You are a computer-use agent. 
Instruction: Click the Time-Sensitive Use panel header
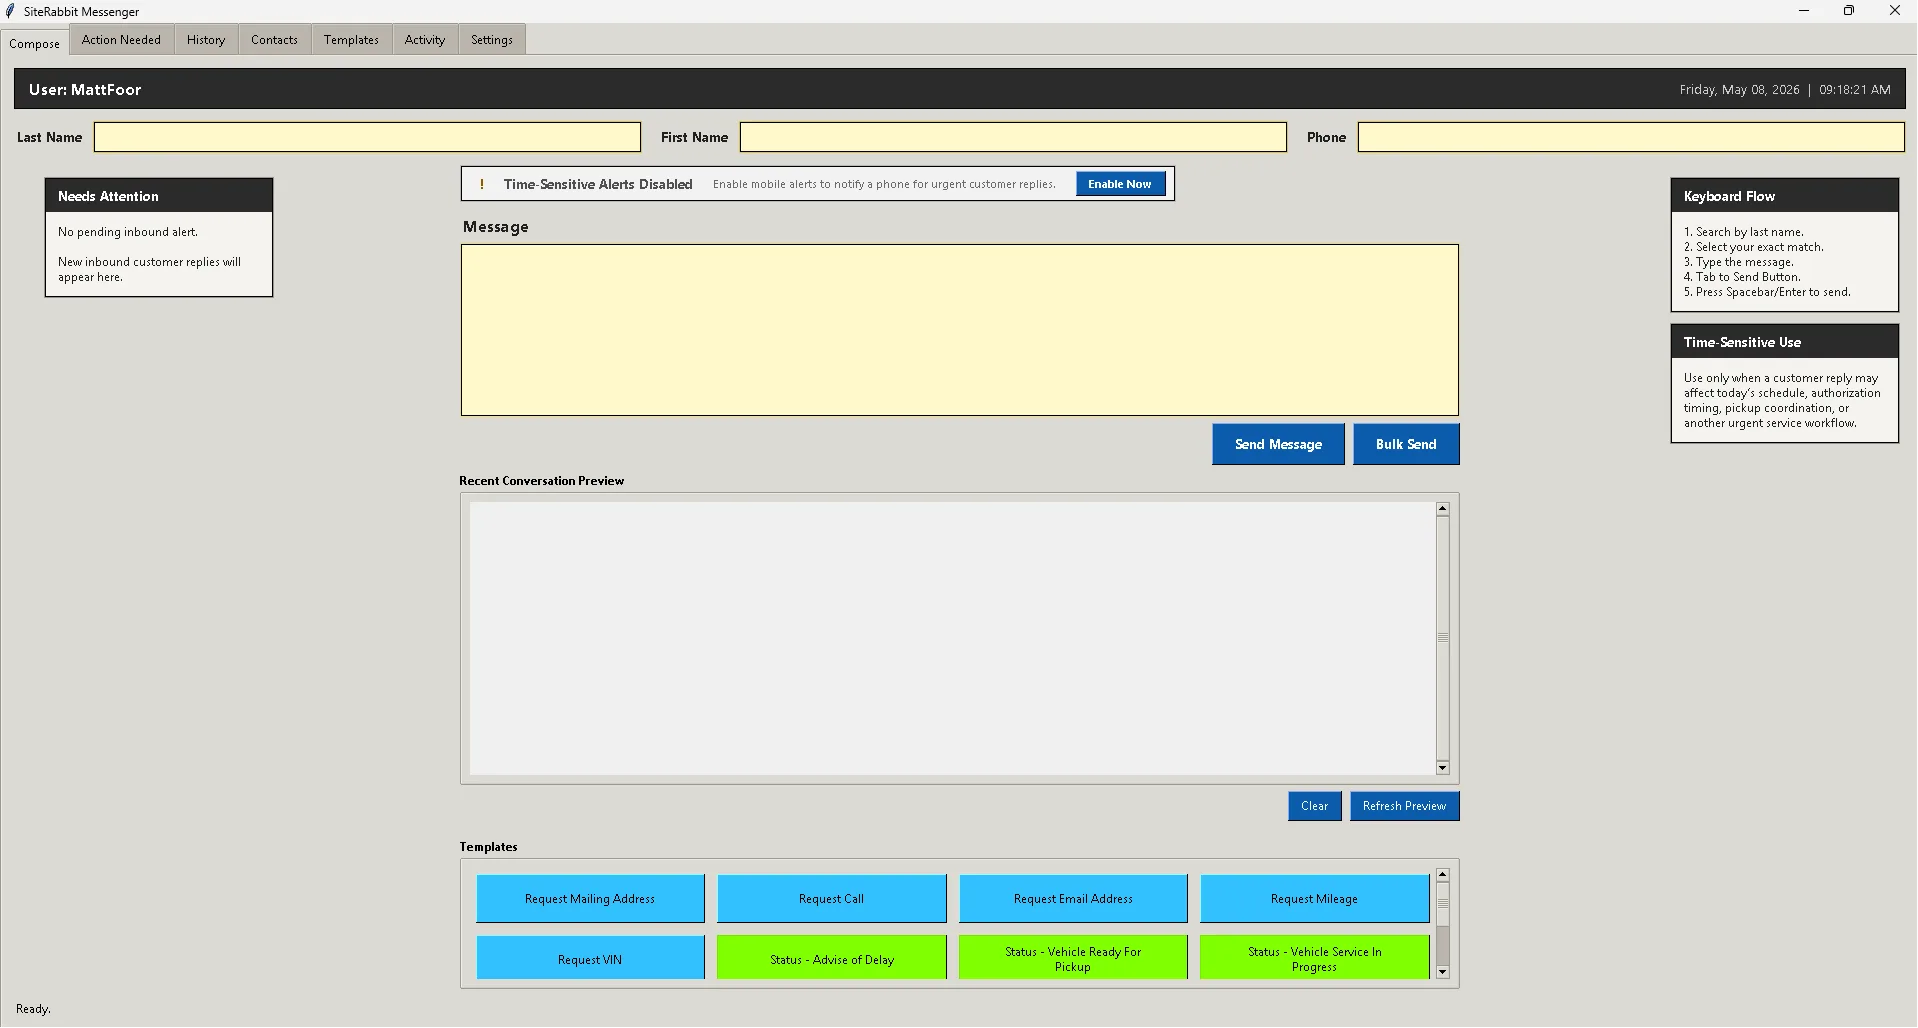pos(1785,342)
